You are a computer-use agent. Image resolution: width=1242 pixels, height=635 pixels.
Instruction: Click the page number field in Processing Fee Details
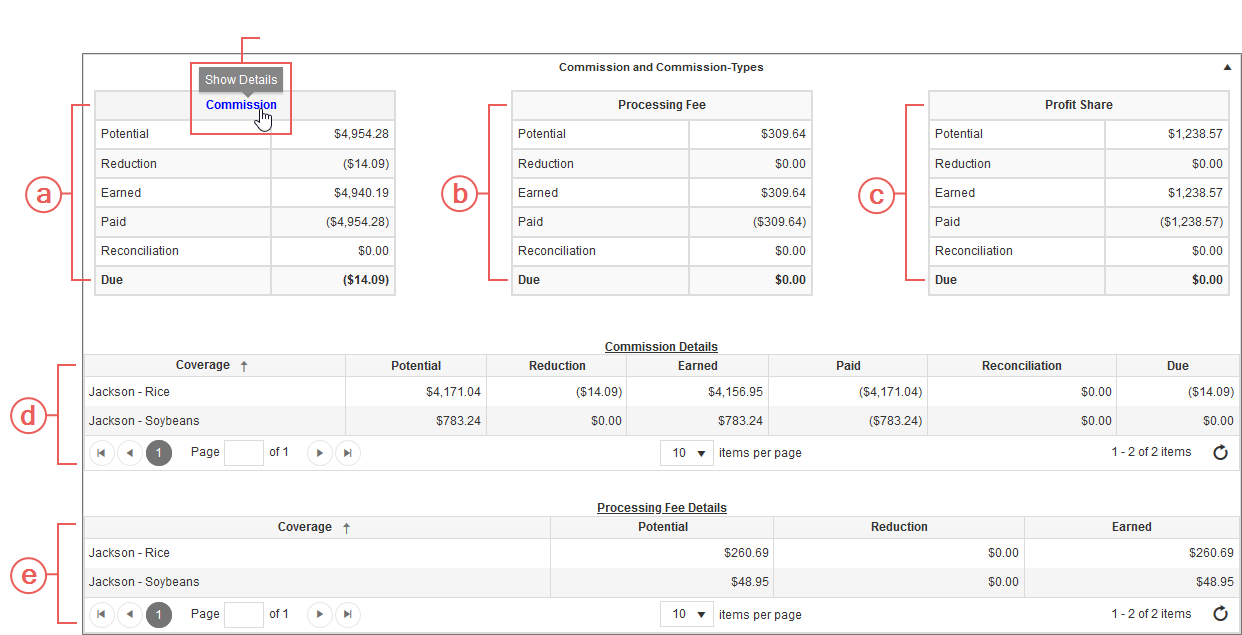pos(244,614)
